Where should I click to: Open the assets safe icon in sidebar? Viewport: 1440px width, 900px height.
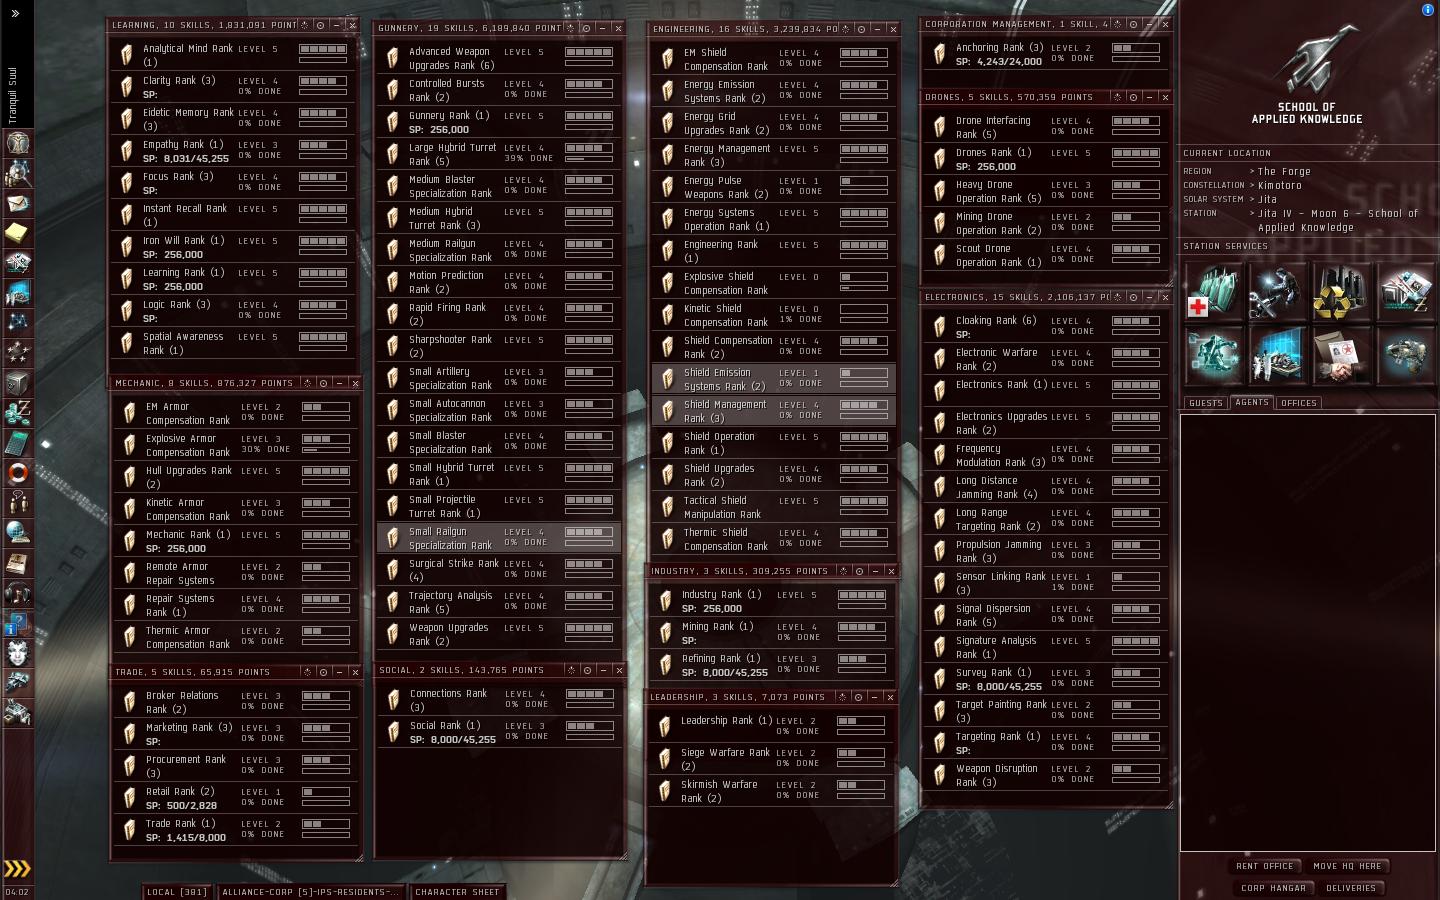coord(17,382)
